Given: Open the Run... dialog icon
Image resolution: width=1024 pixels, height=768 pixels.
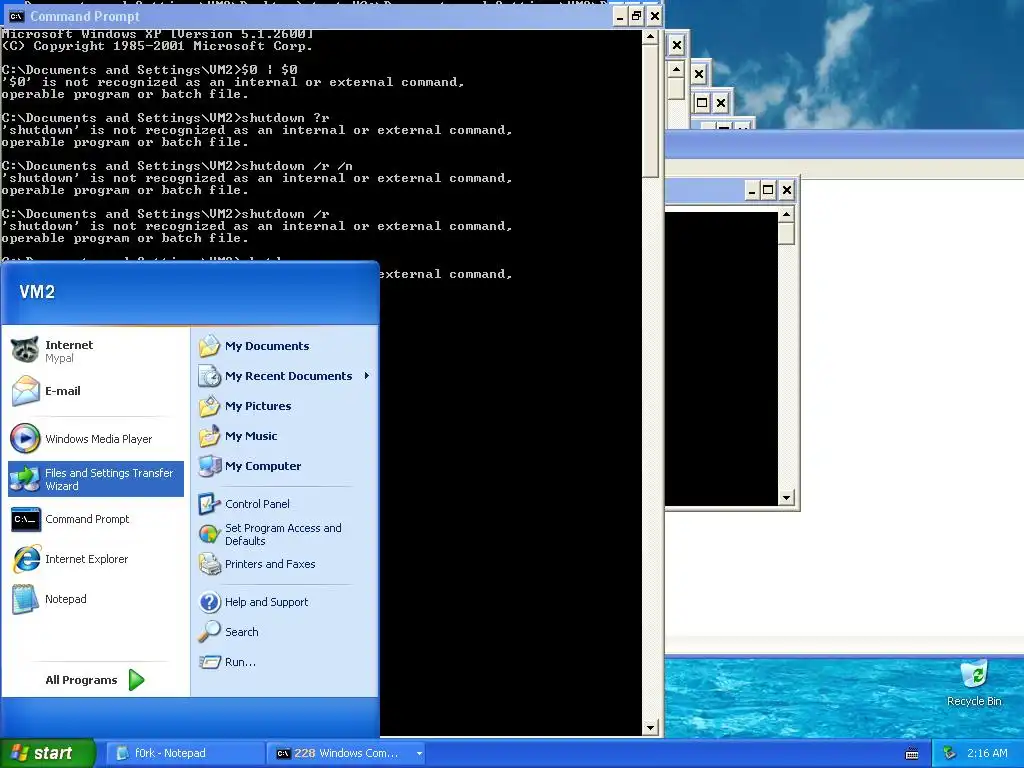Looking at the screenshot, I should (210, 662).
